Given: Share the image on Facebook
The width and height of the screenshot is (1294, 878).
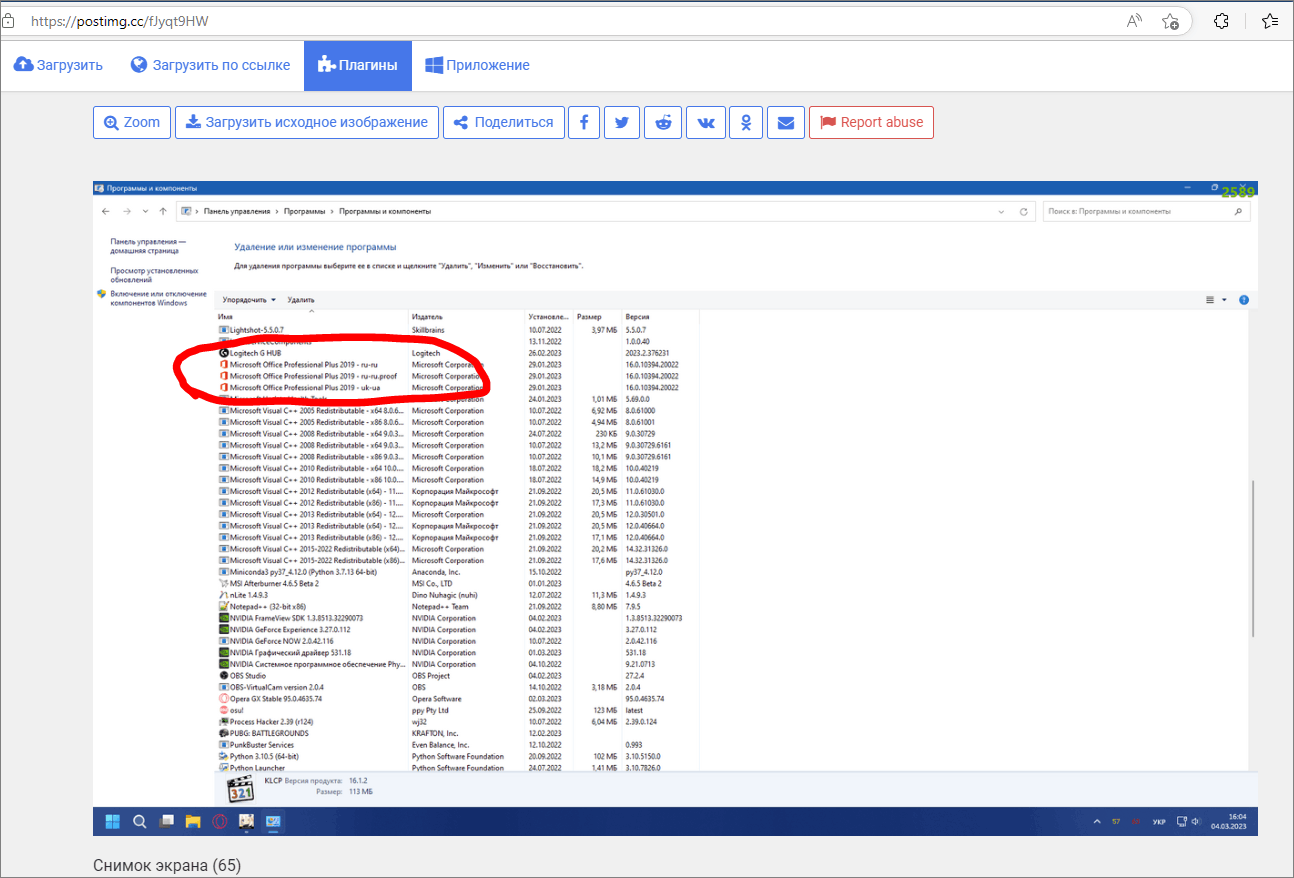Looking at the screenshot, I should tap(584, 122).
